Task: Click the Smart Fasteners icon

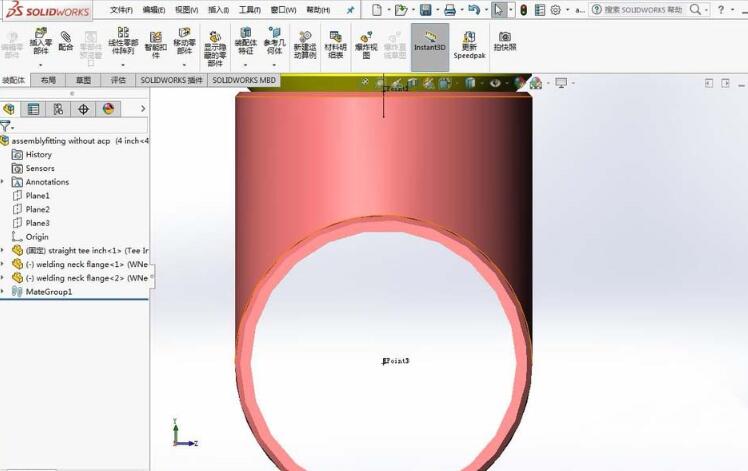Action: pos(156,36)
